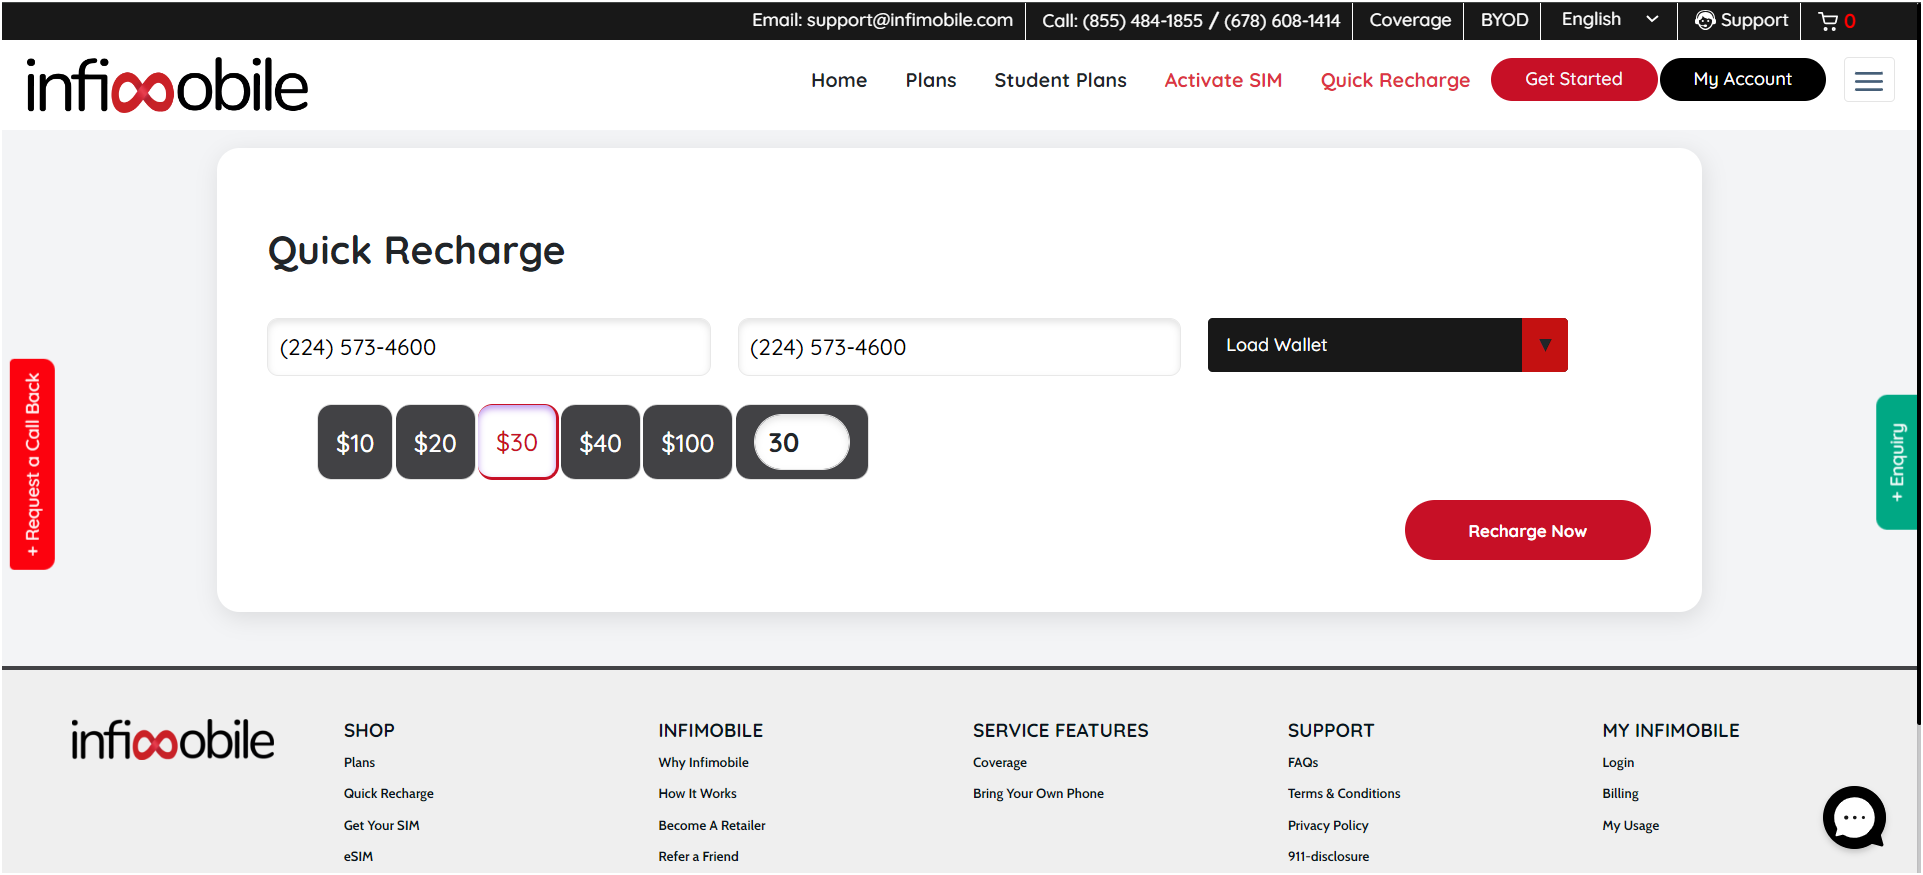Click the Get Started button

tap(1574, 79)
